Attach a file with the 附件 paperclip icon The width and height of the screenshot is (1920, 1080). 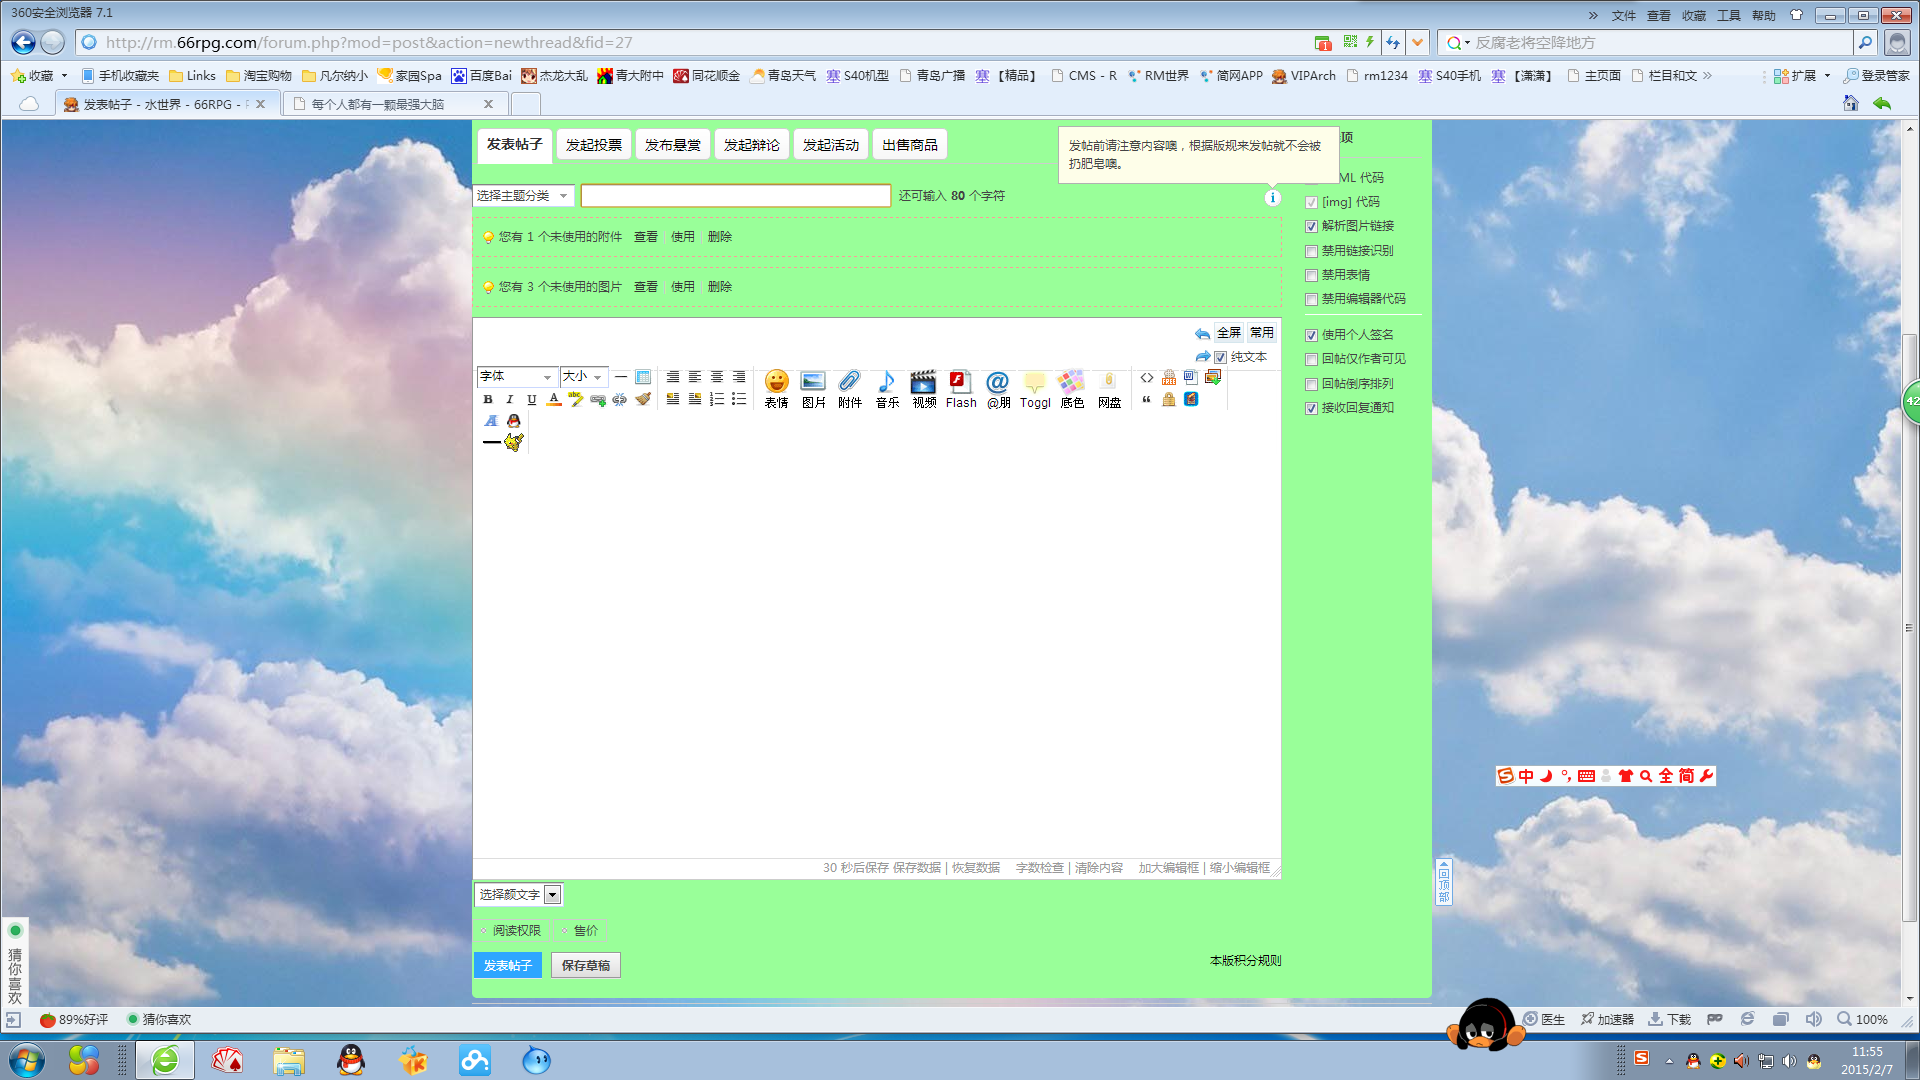(x=850, y=389)
